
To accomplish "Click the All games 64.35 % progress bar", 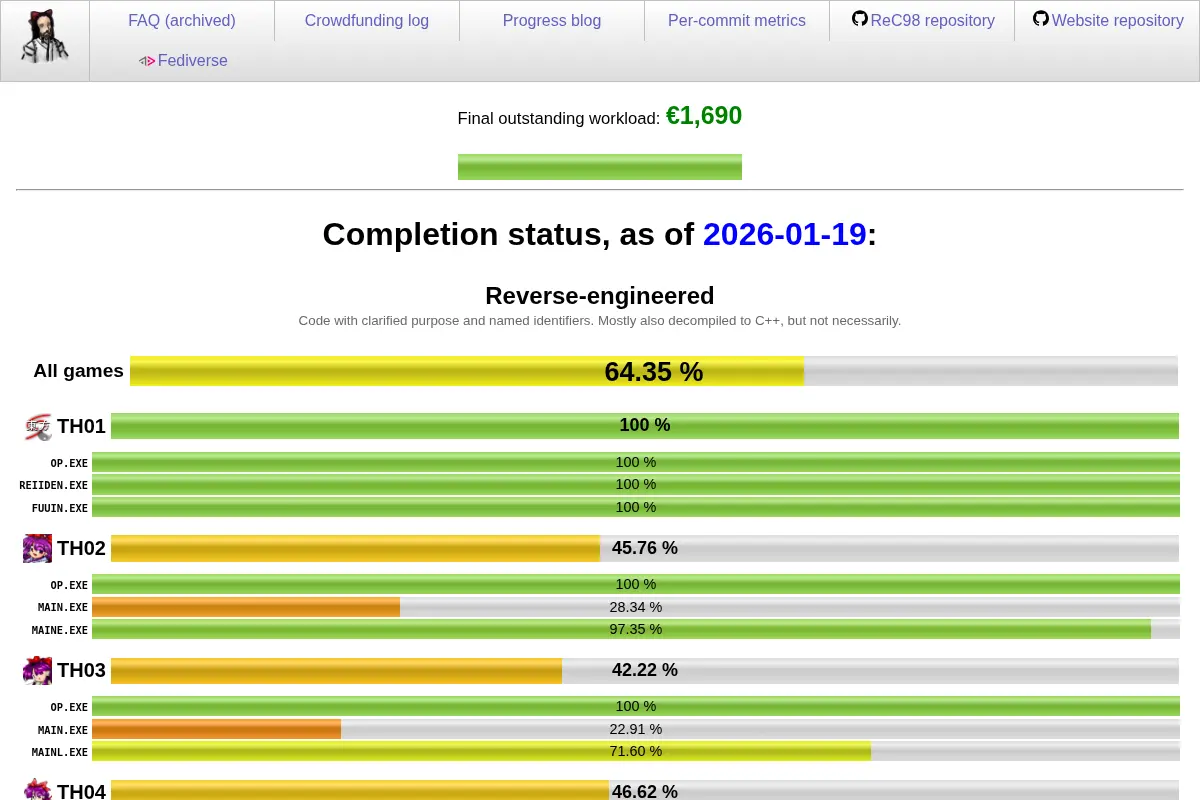I will point(654,371).
